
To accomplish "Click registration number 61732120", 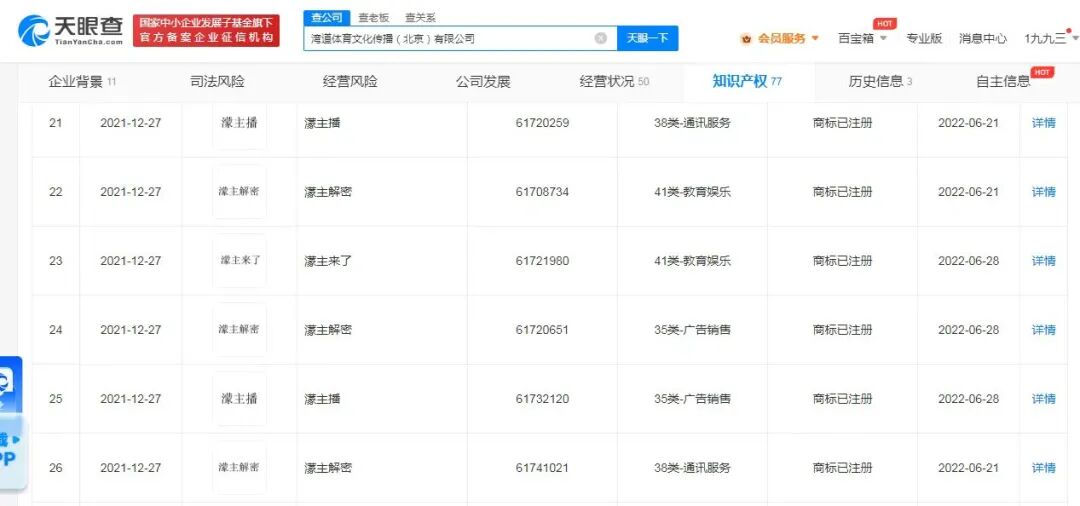I will tap(542, 399).
